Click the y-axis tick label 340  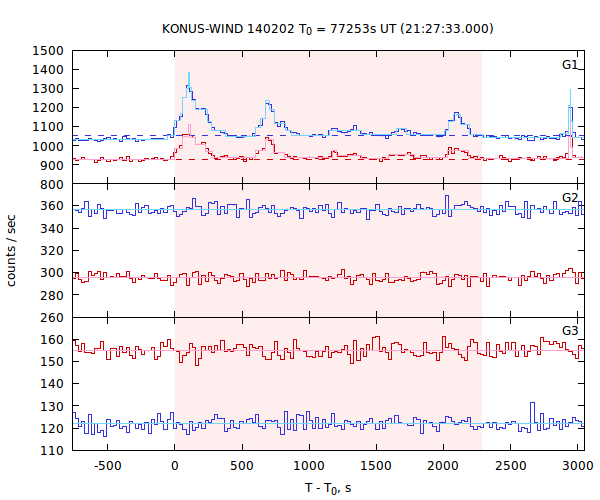pos(52,229)
